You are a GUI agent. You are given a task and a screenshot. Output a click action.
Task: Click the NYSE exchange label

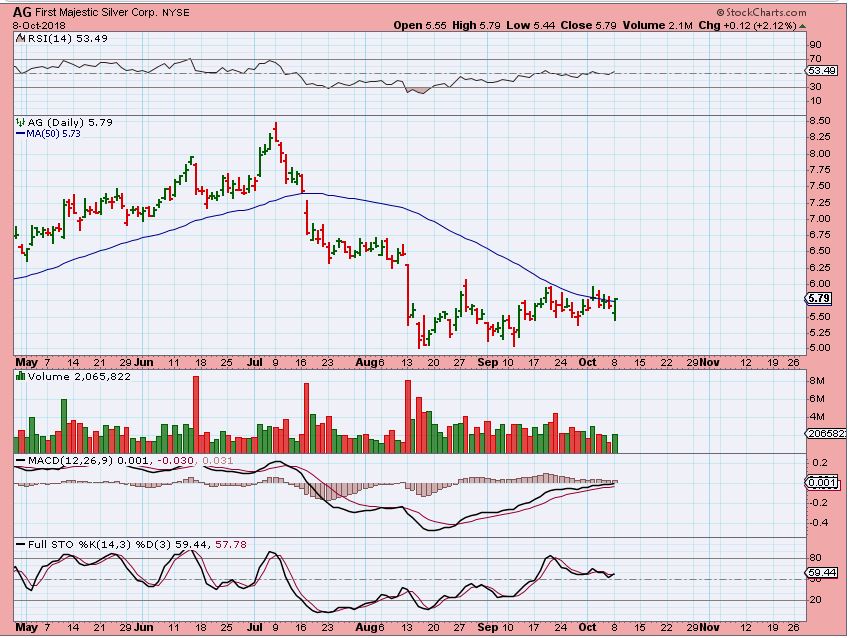(x=176, y=12)
